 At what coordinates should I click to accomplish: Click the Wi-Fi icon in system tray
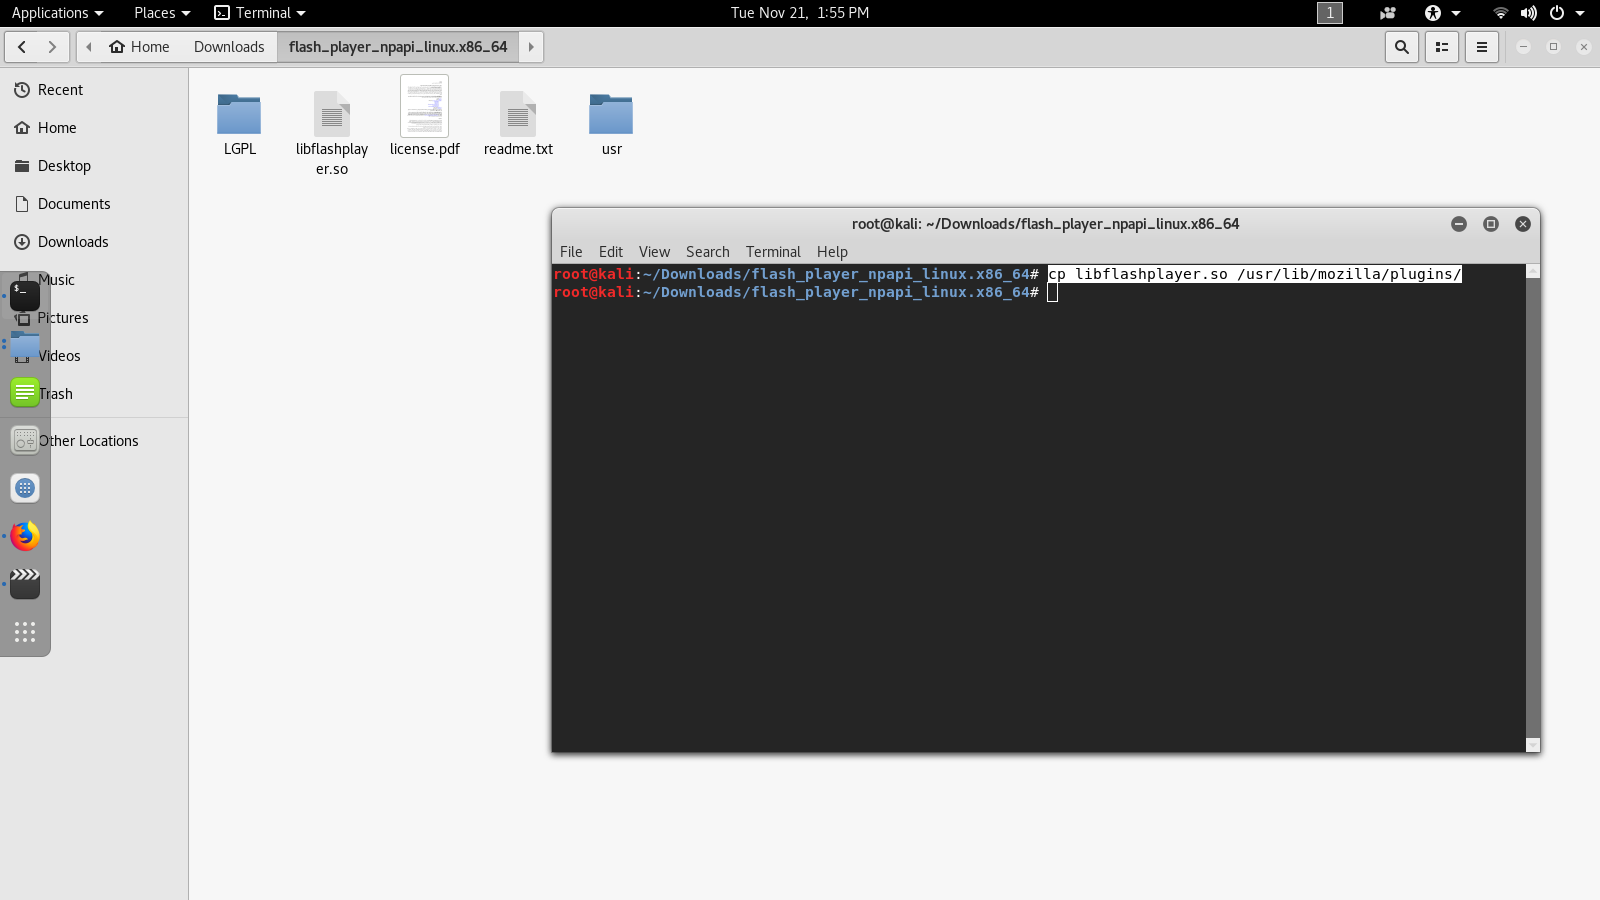pos(1500,13)
